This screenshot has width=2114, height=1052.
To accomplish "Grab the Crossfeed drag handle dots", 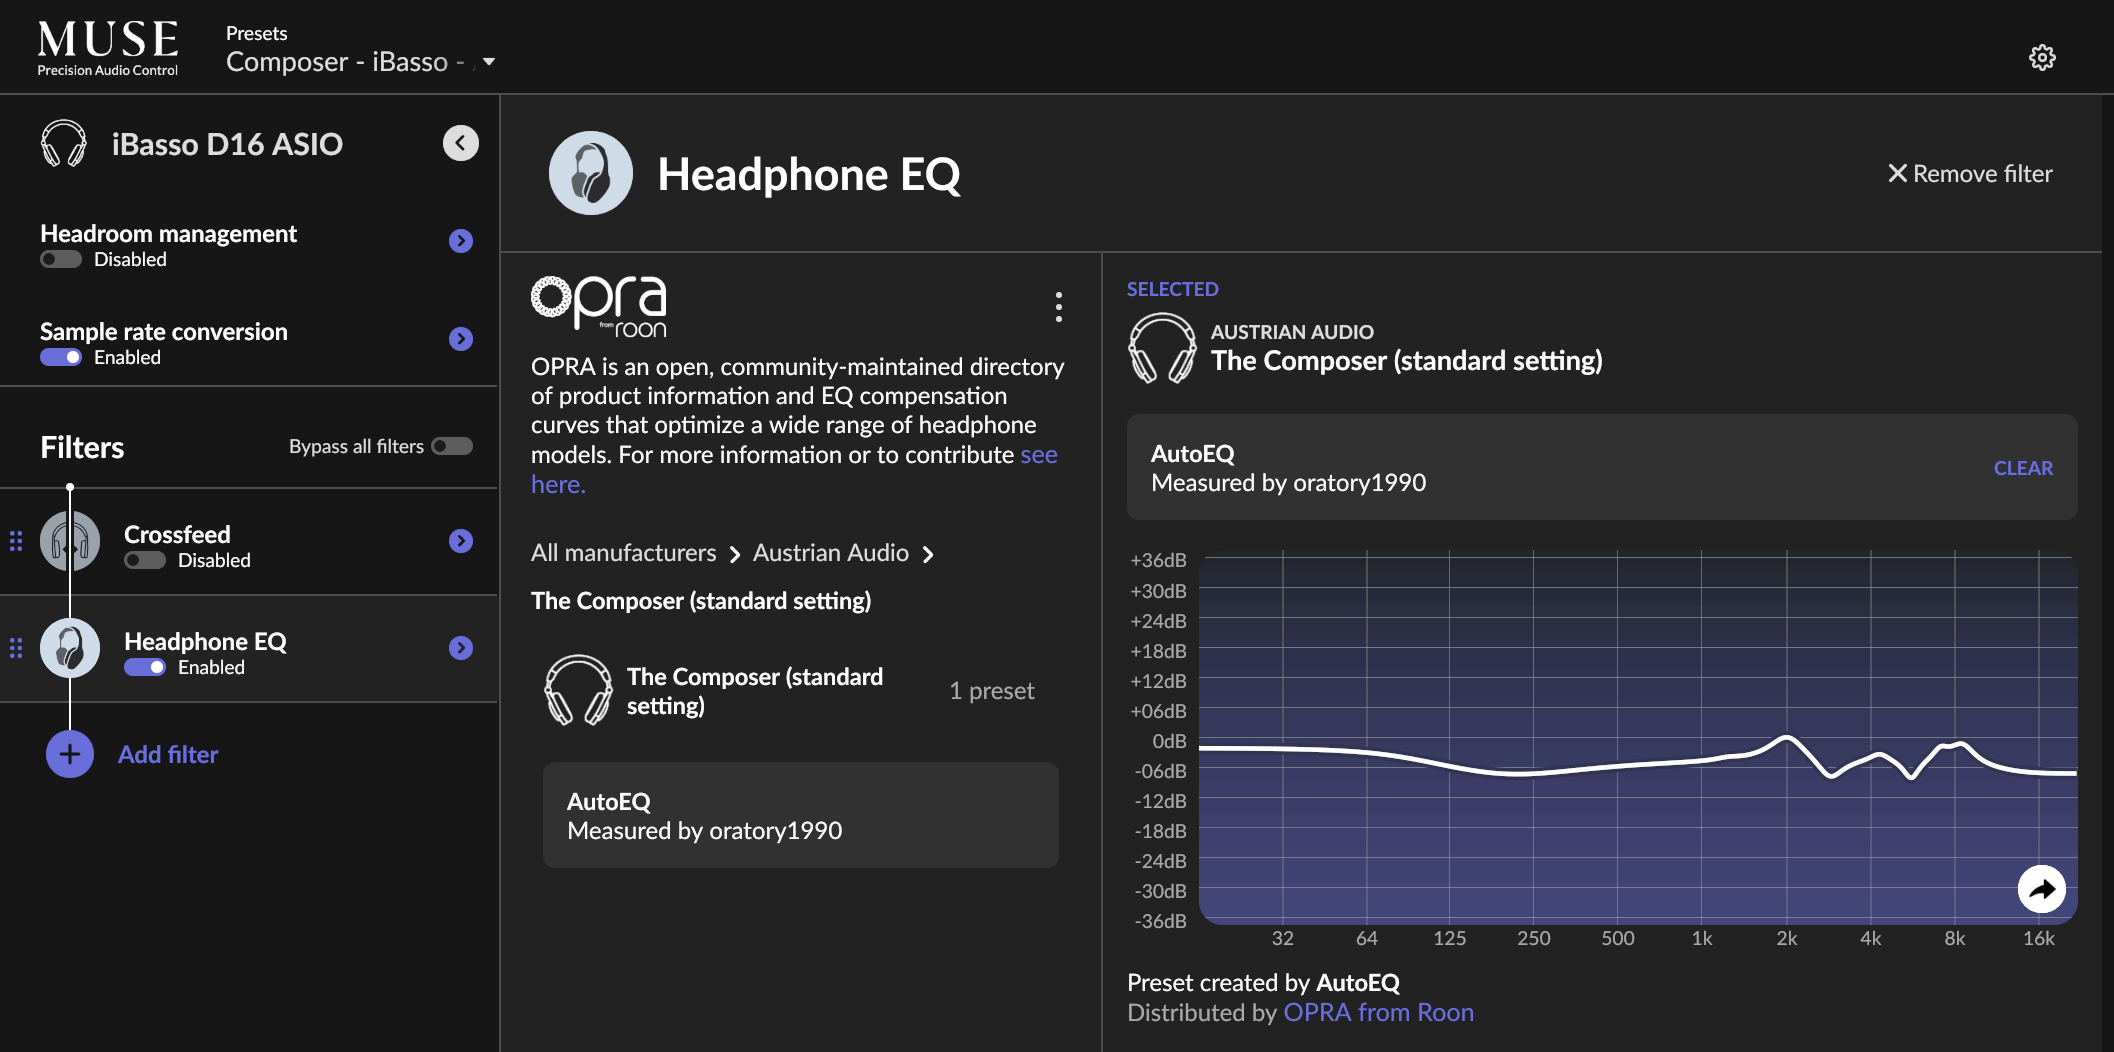I will (x=16, y=541).
